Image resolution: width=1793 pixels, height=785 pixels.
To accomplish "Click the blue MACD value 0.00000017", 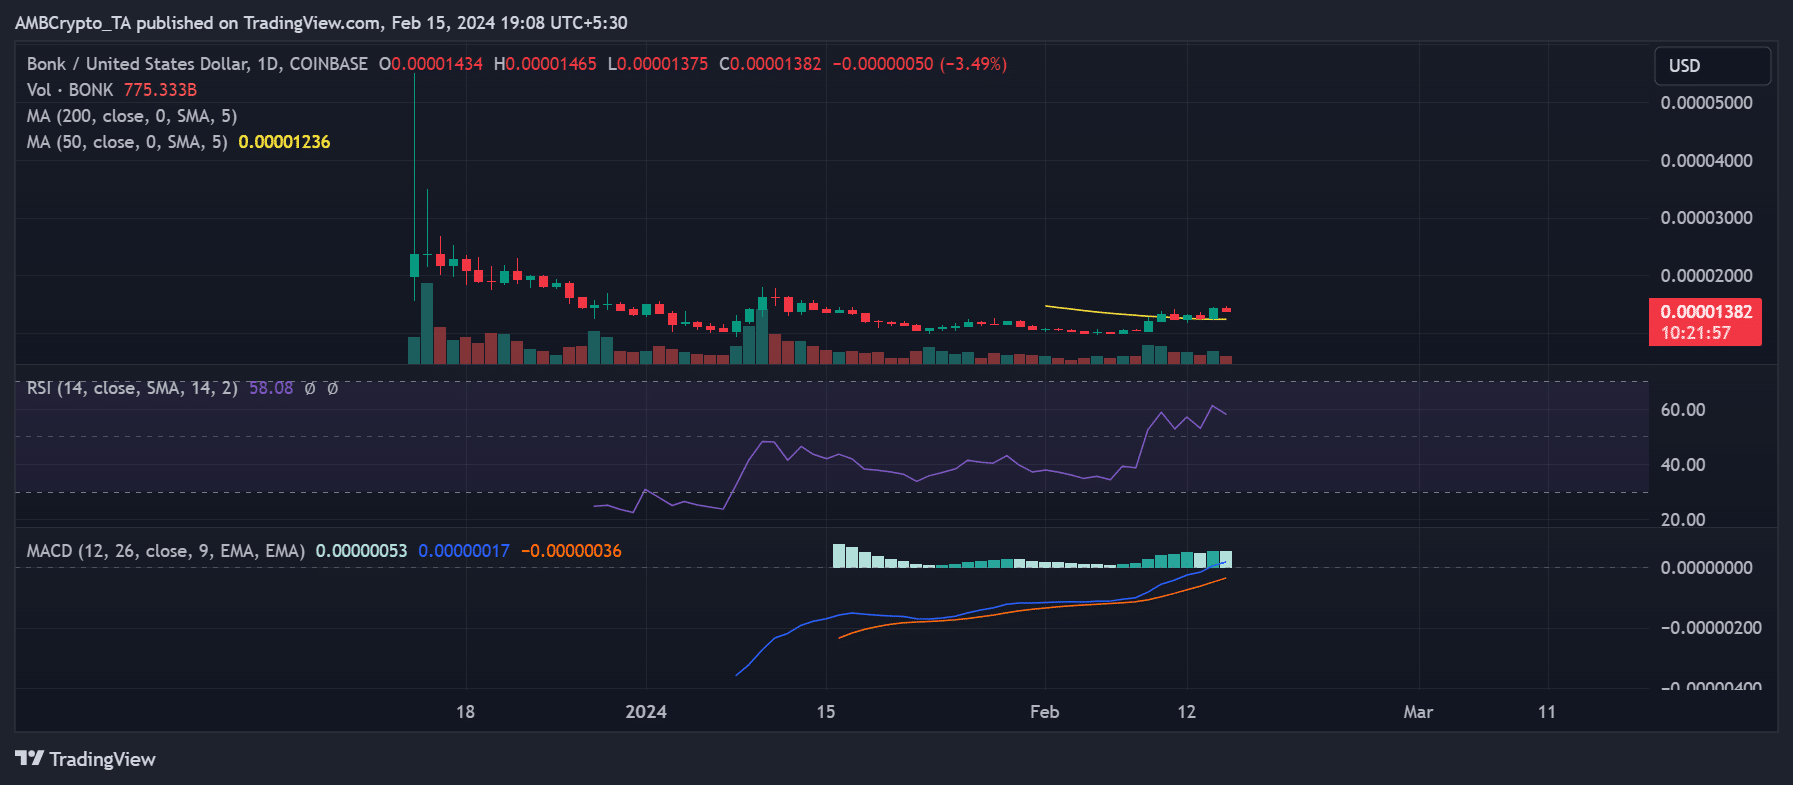I will 464,551.
